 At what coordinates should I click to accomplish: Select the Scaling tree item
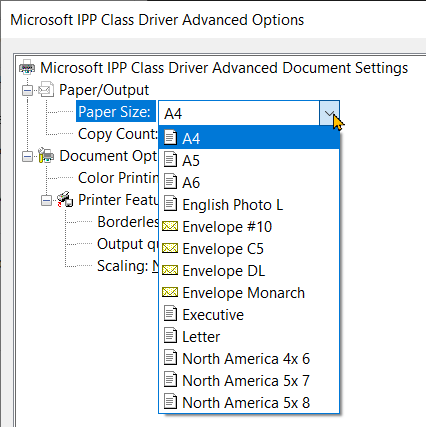pos(128,266)
